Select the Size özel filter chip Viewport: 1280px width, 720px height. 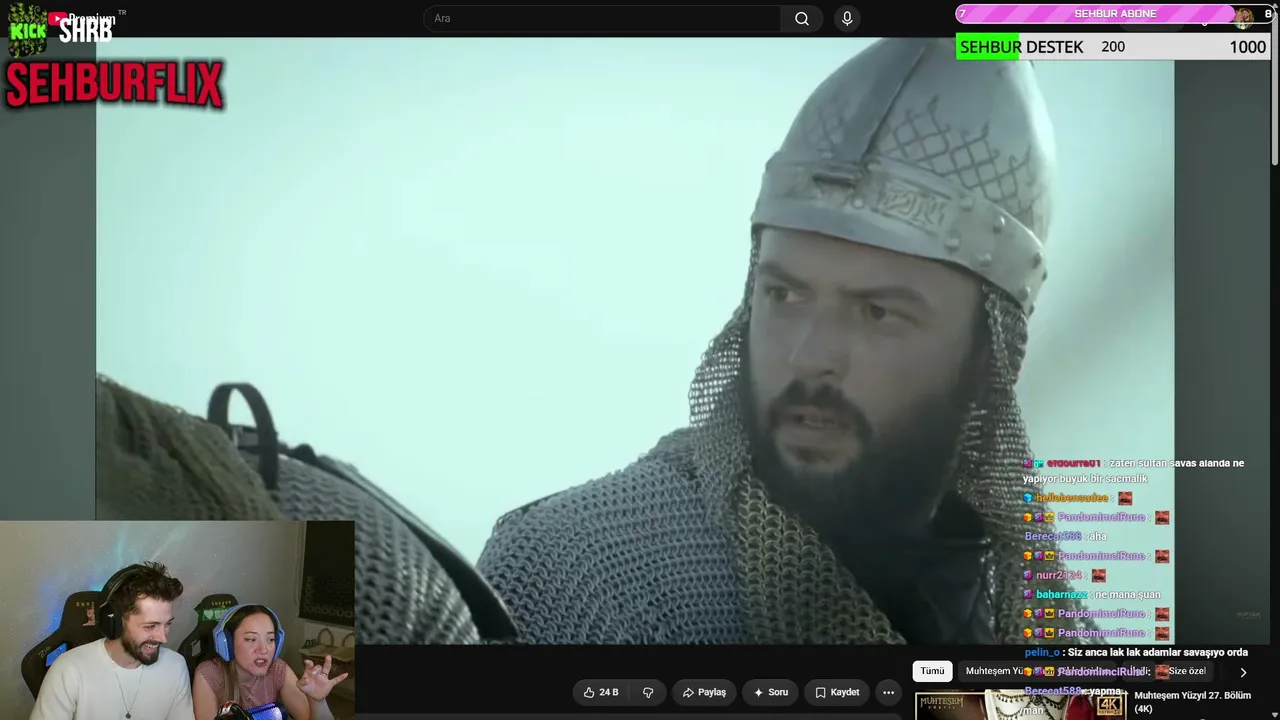tap(1187, 671)
